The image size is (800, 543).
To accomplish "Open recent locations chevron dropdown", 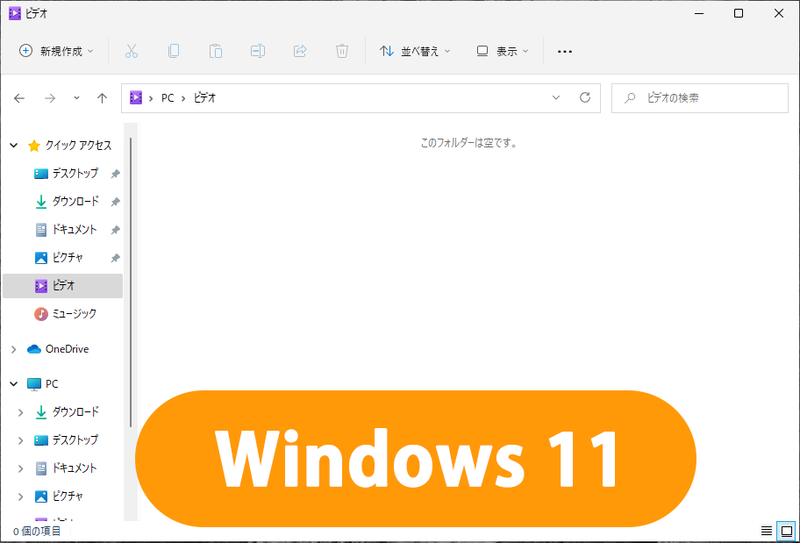I will [x=77, y=97].
